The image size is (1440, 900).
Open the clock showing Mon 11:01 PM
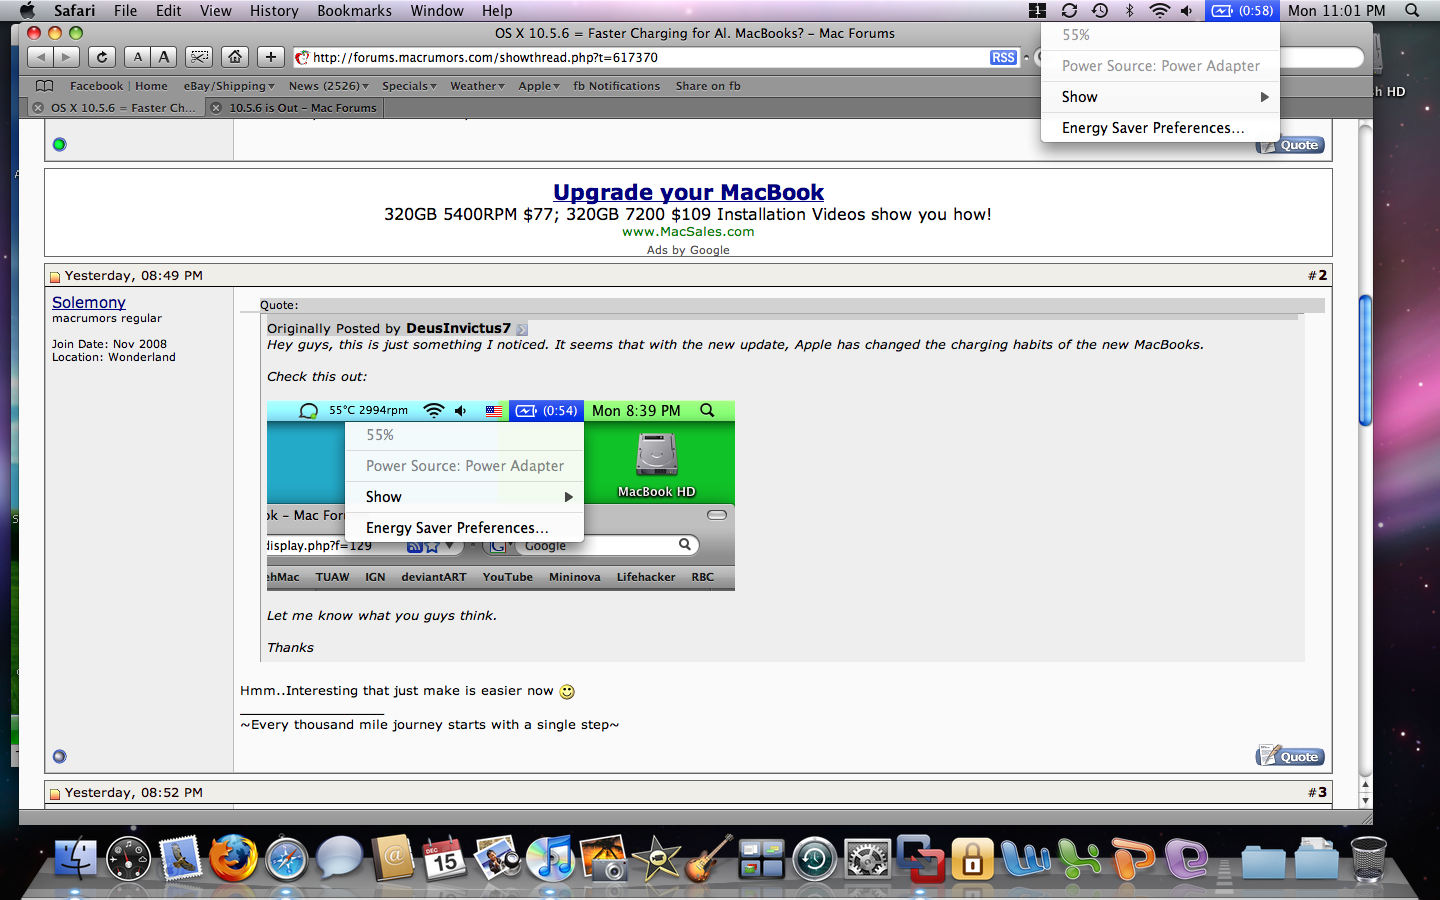point(1337,11)
